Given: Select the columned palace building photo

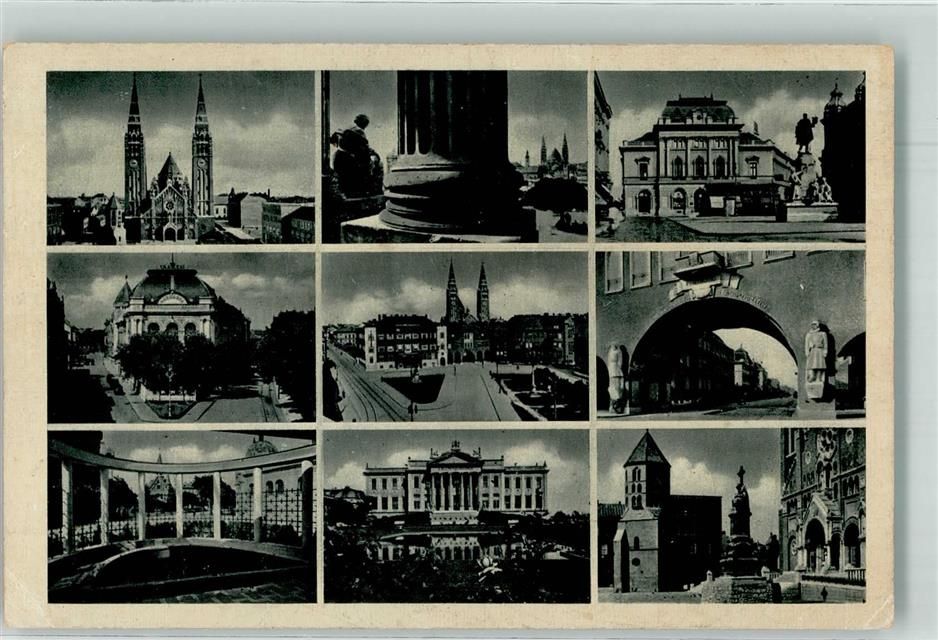Looking at the screenshot, I should click(456, 516).
